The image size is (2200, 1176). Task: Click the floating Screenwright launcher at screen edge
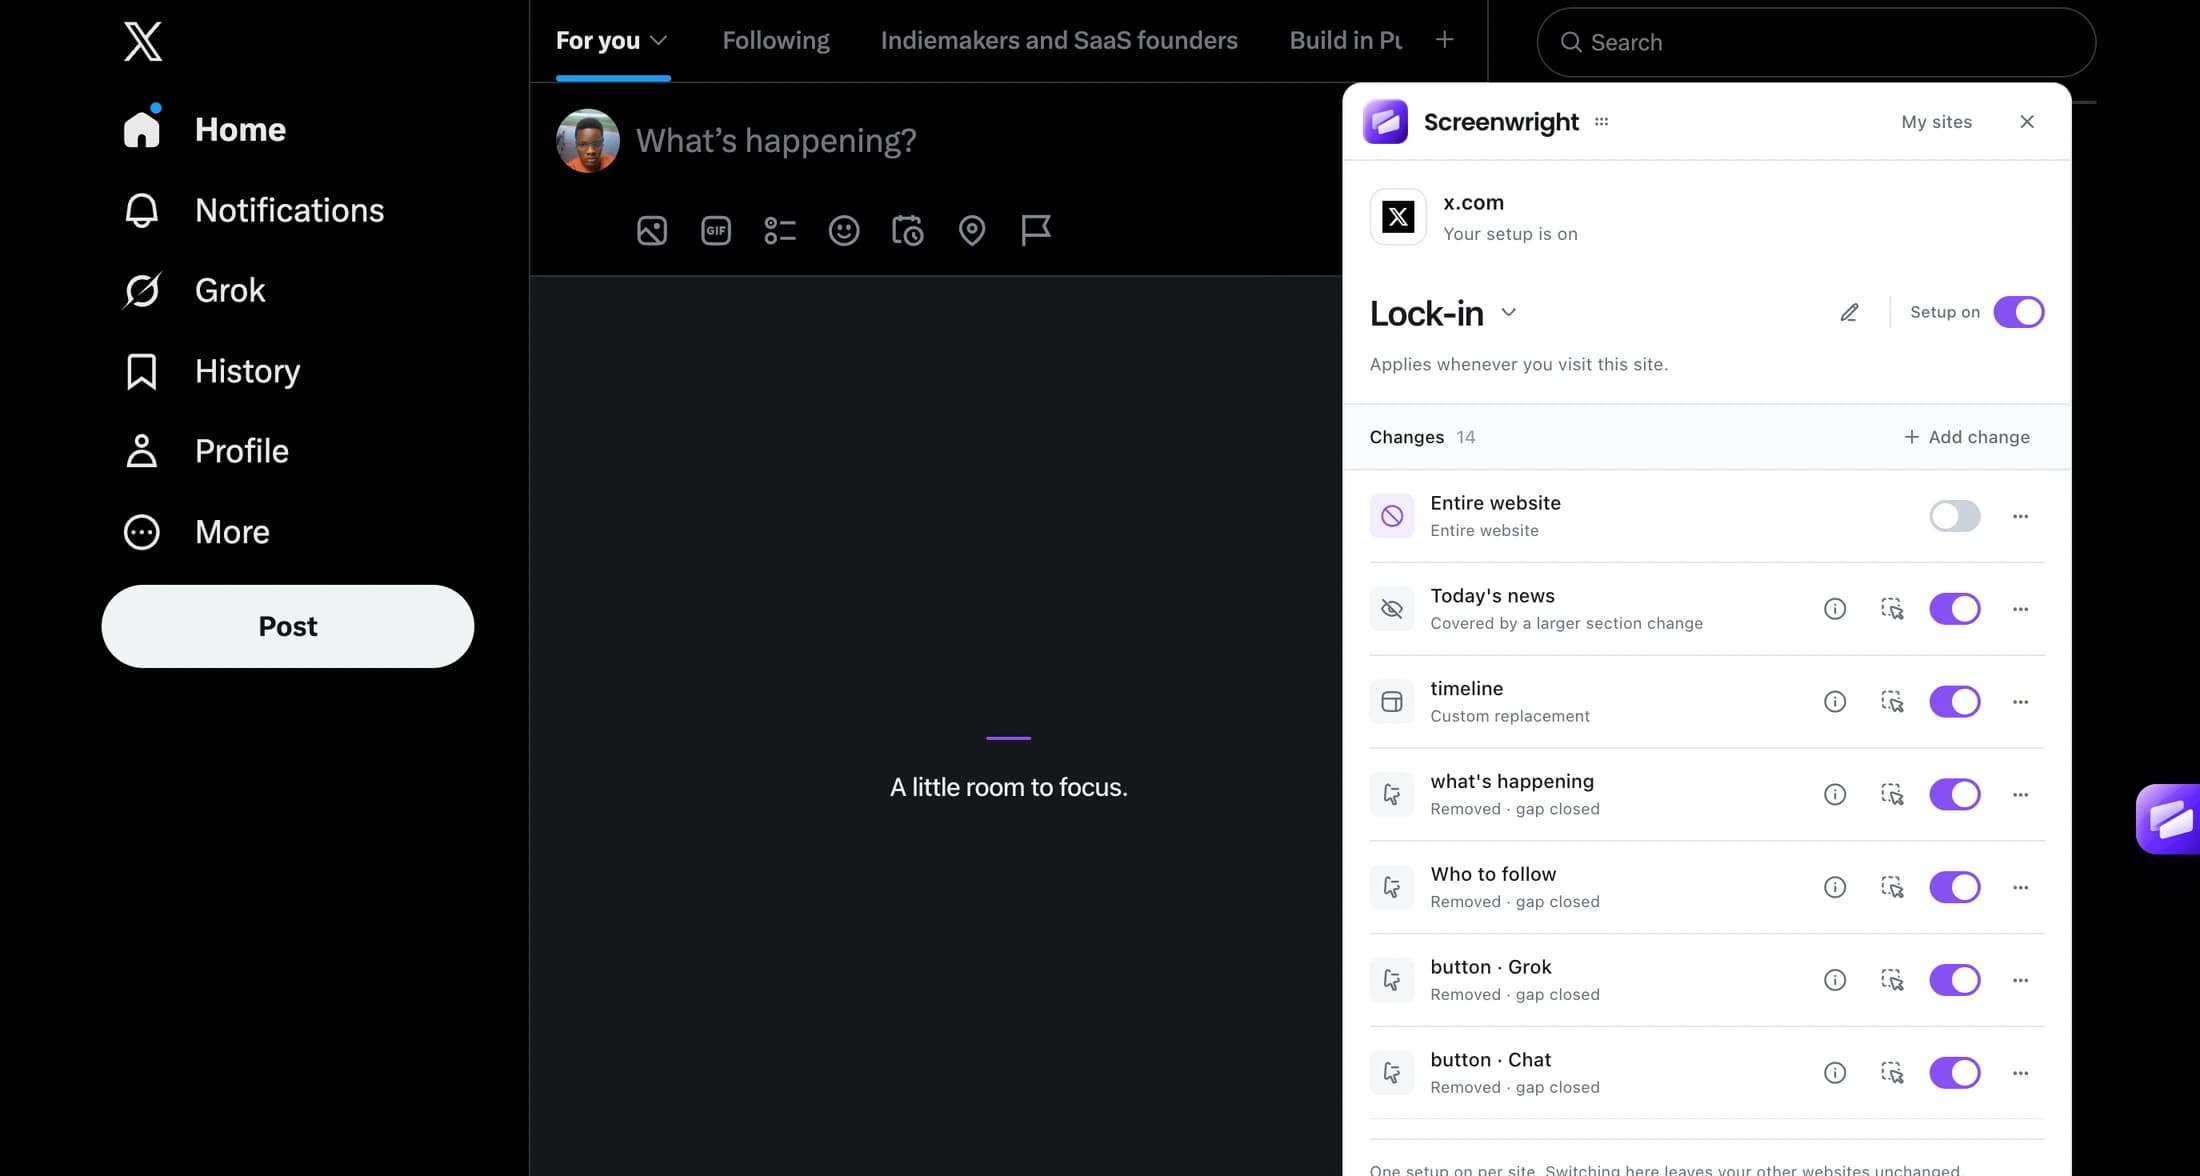pos(2168,819)
